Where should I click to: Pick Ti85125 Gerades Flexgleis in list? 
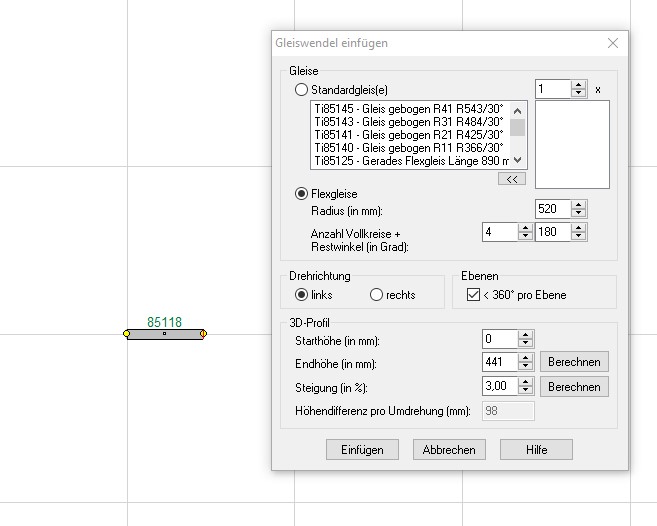408,160
